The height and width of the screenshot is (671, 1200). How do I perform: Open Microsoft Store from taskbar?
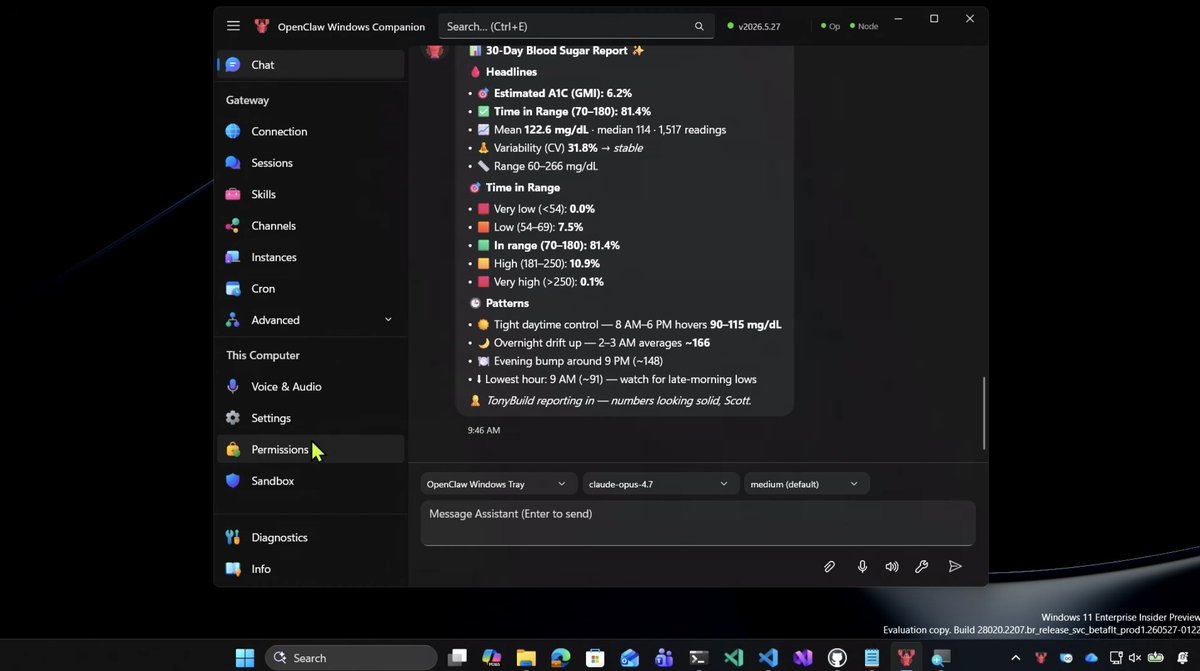(595, 657)
